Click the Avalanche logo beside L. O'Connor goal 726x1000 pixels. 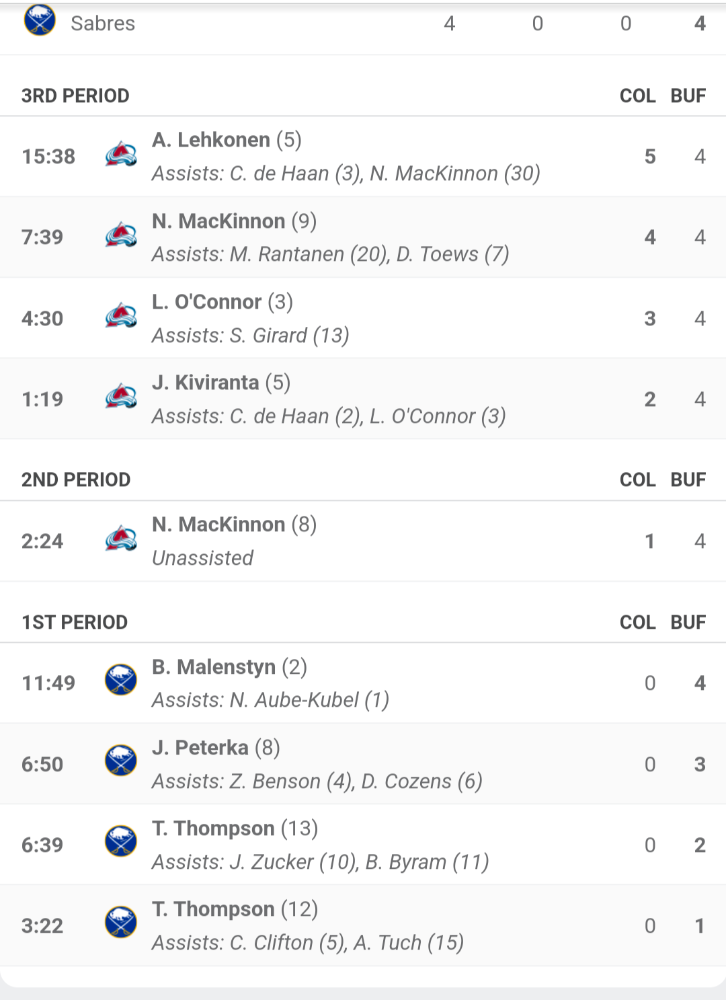[121, 318]
